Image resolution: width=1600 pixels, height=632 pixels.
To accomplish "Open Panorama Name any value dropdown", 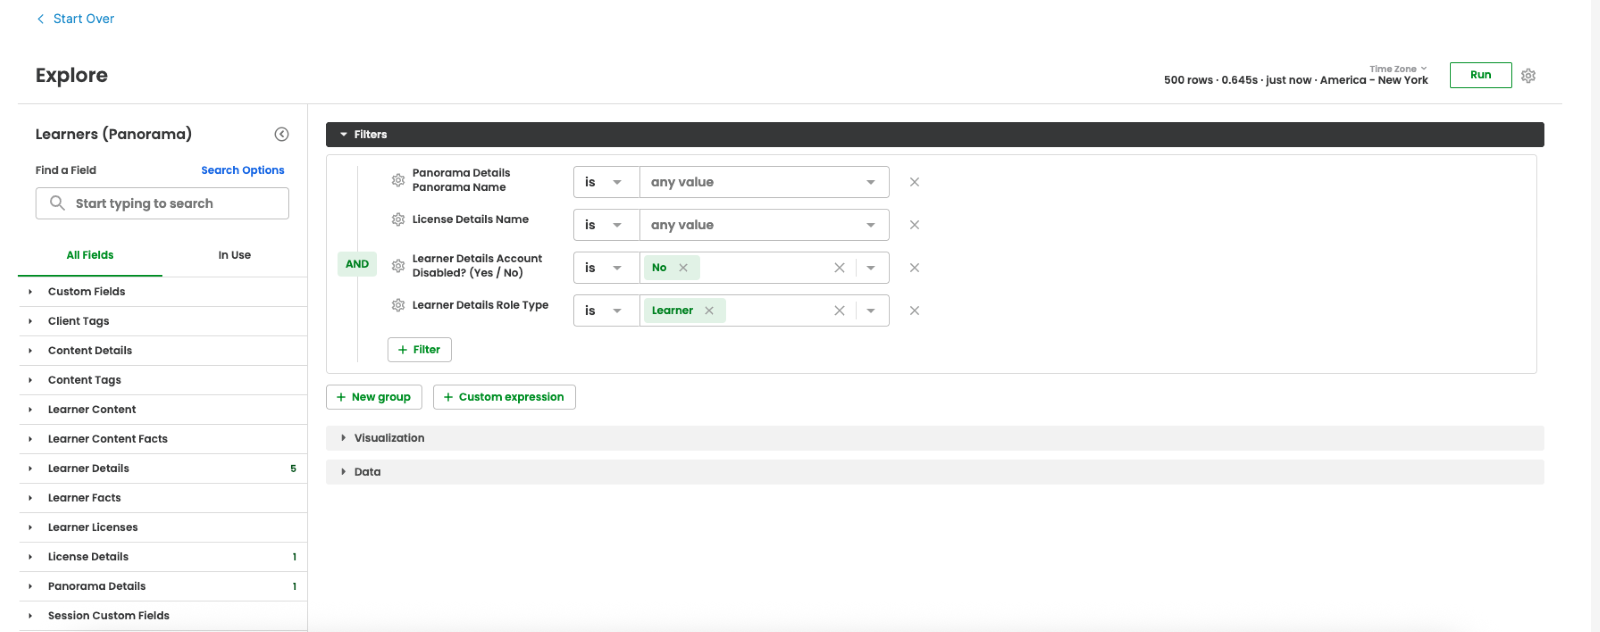I will (x=764, y=182).
